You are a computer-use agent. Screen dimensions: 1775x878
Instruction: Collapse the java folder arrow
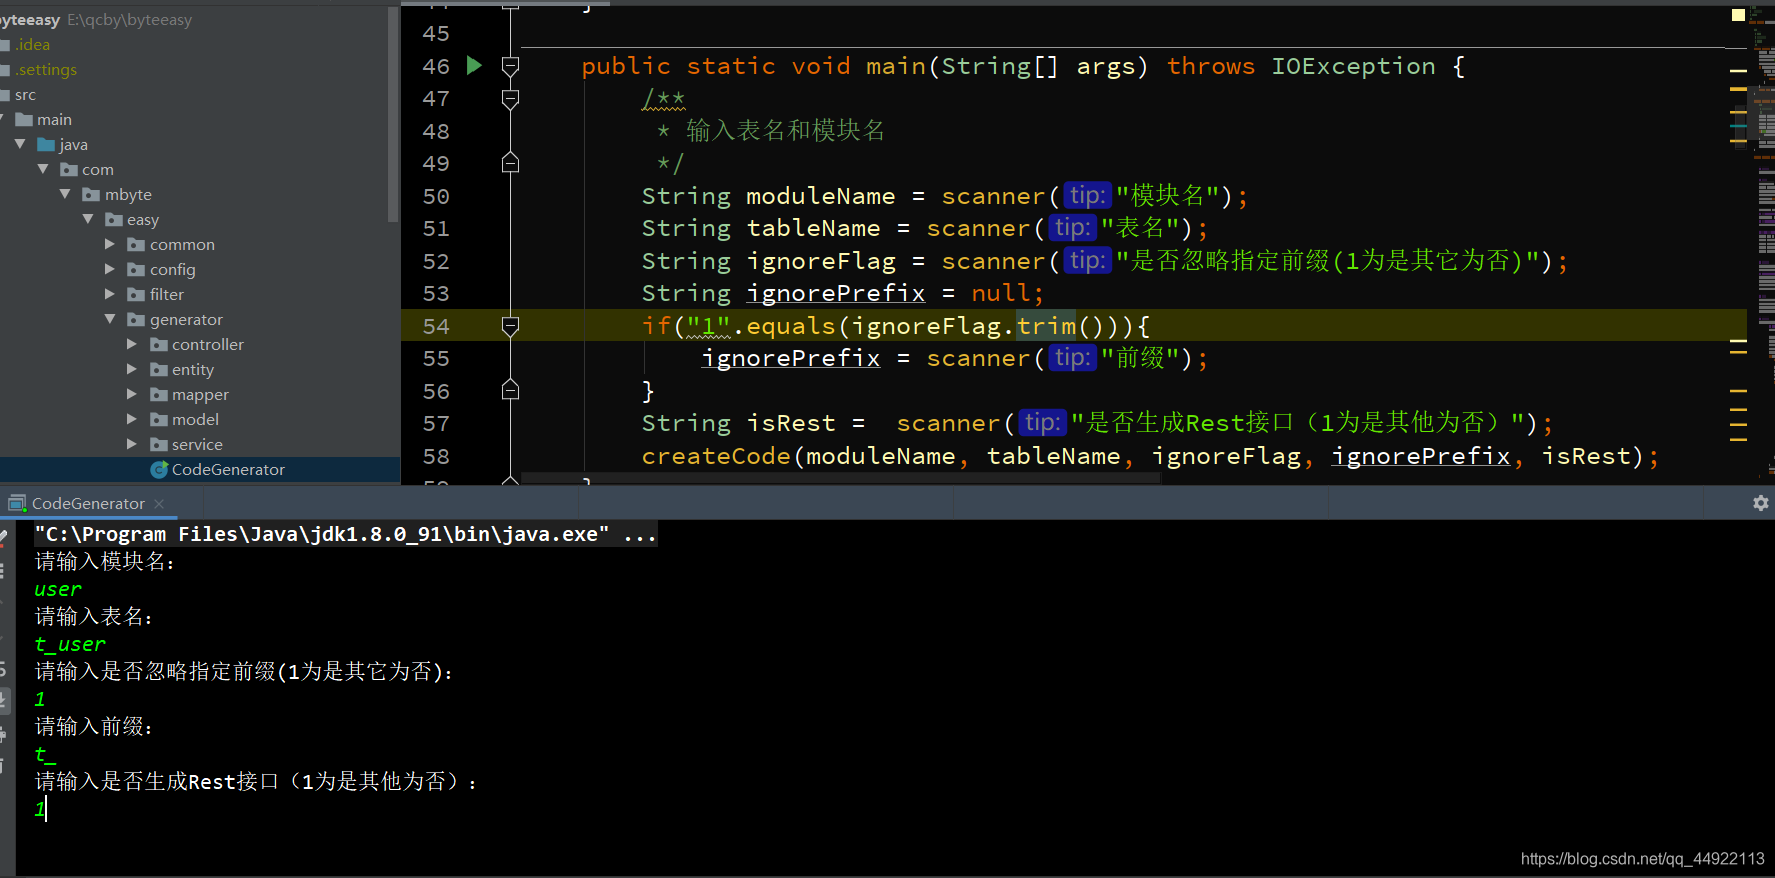click(x=20, y=144)
